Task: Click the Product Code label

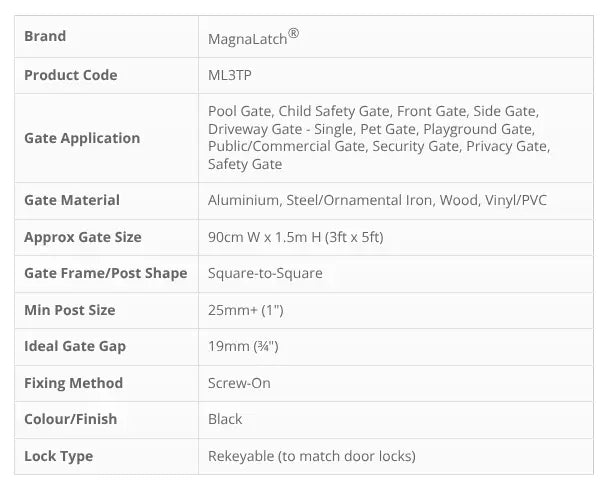Action: 71,75
